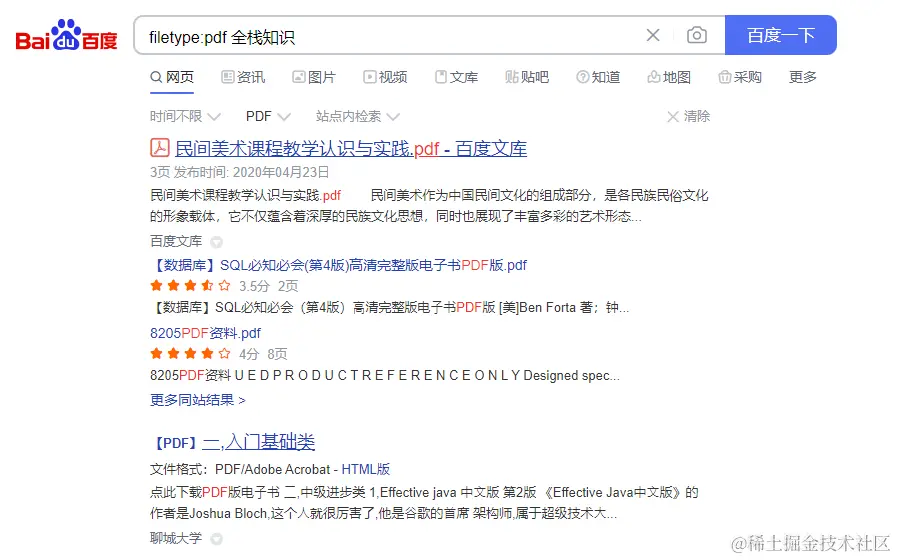This screenshot has width=897, height=560.
Task: Open the 8205PDF资料.pdf link
Action: click(x=205, y=333)
